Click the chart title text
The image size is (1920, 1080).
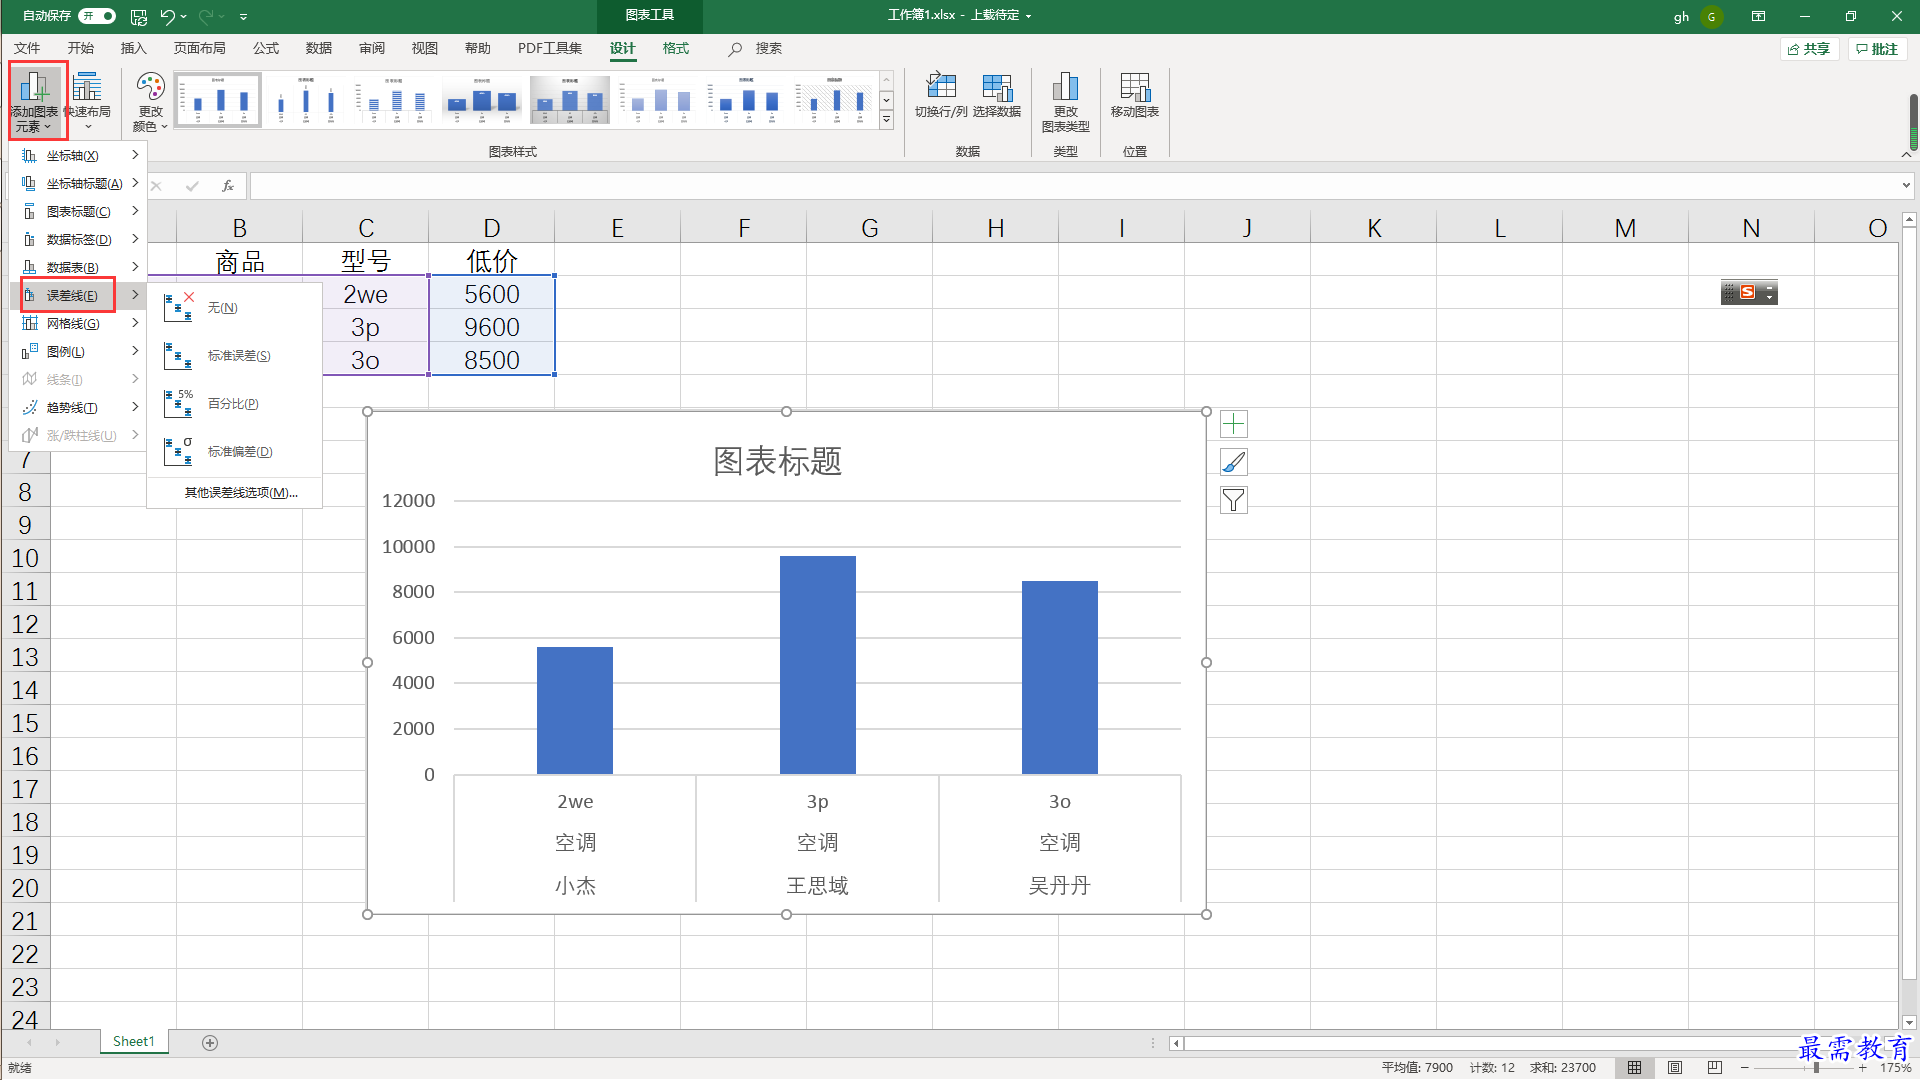777,461
